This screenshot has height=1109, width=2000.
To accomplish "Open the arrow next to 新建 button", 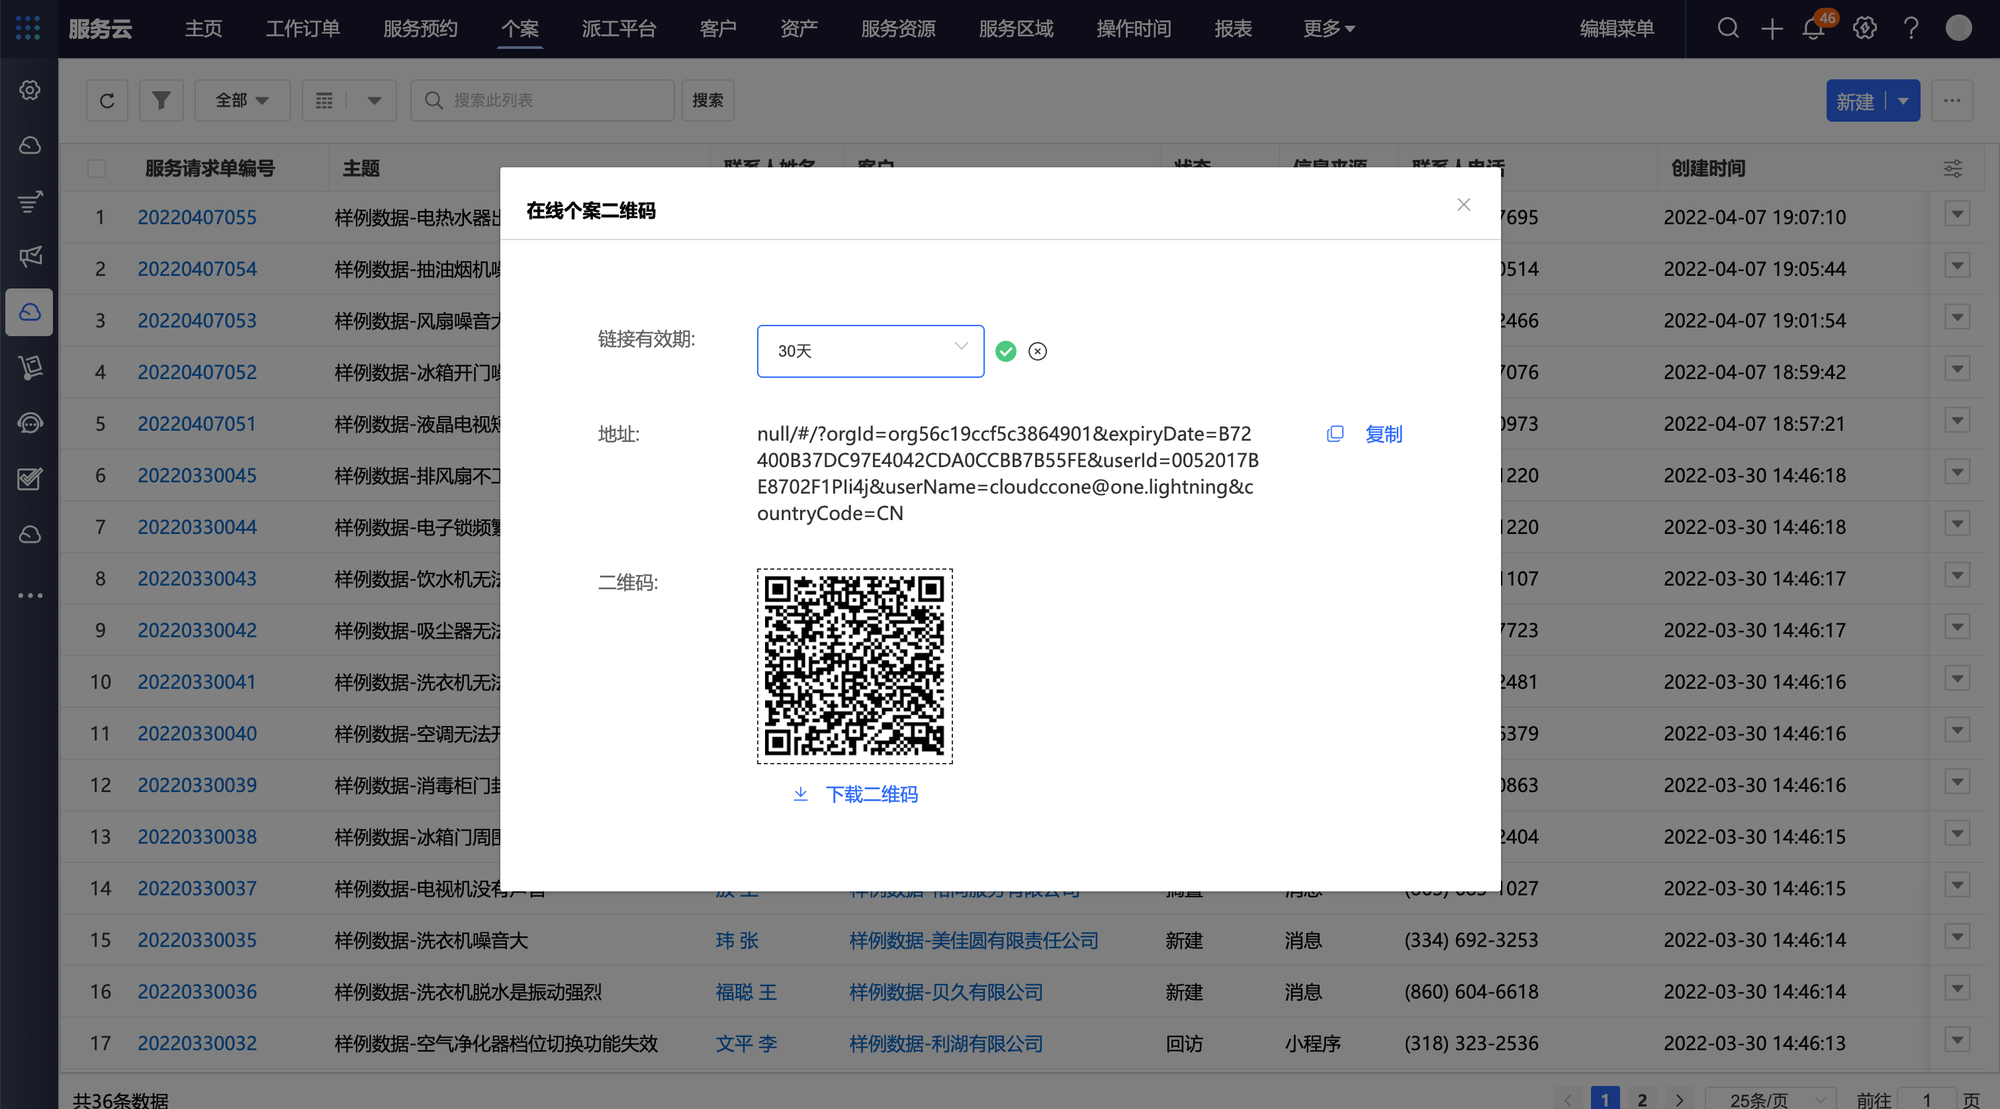I will (x=1903, y=101).
